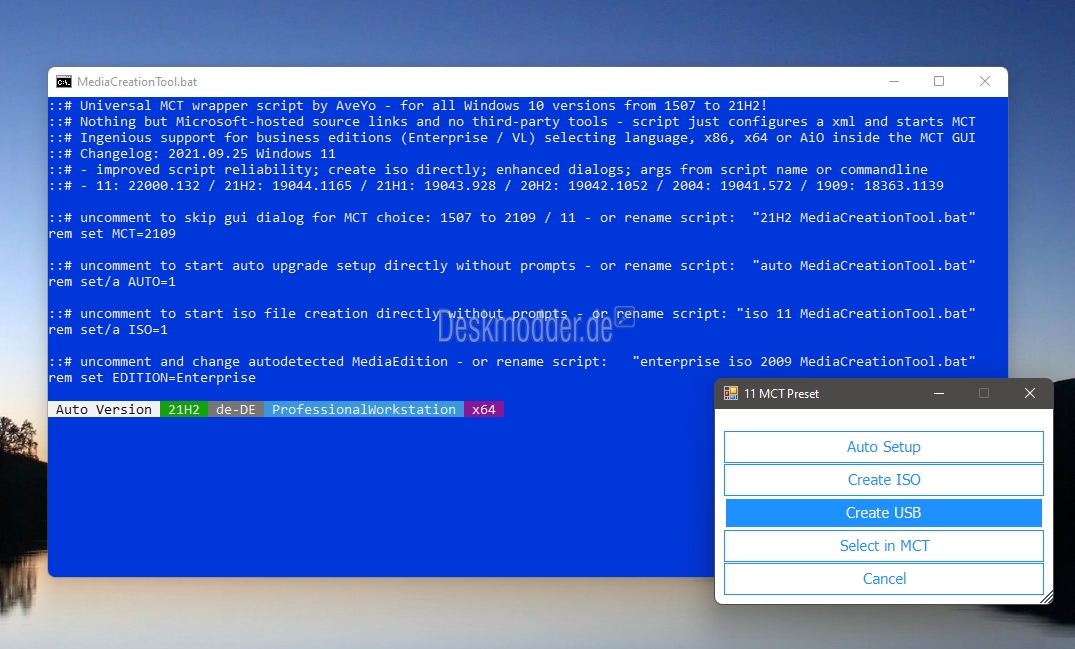Select the highlighted Create USB option
The height and width of the screenshot is (649, 1075).
coord(883,513)
